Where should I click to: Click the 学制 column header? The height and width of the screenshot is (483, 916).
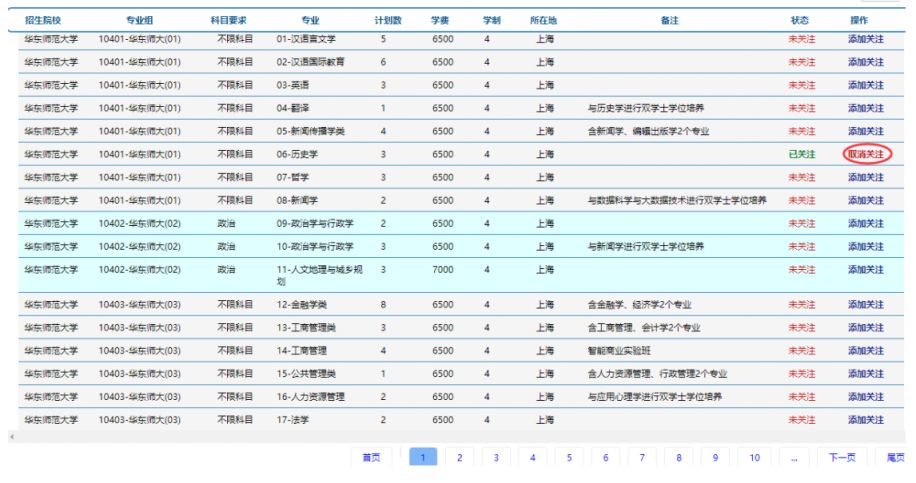(x=492, y=20)
